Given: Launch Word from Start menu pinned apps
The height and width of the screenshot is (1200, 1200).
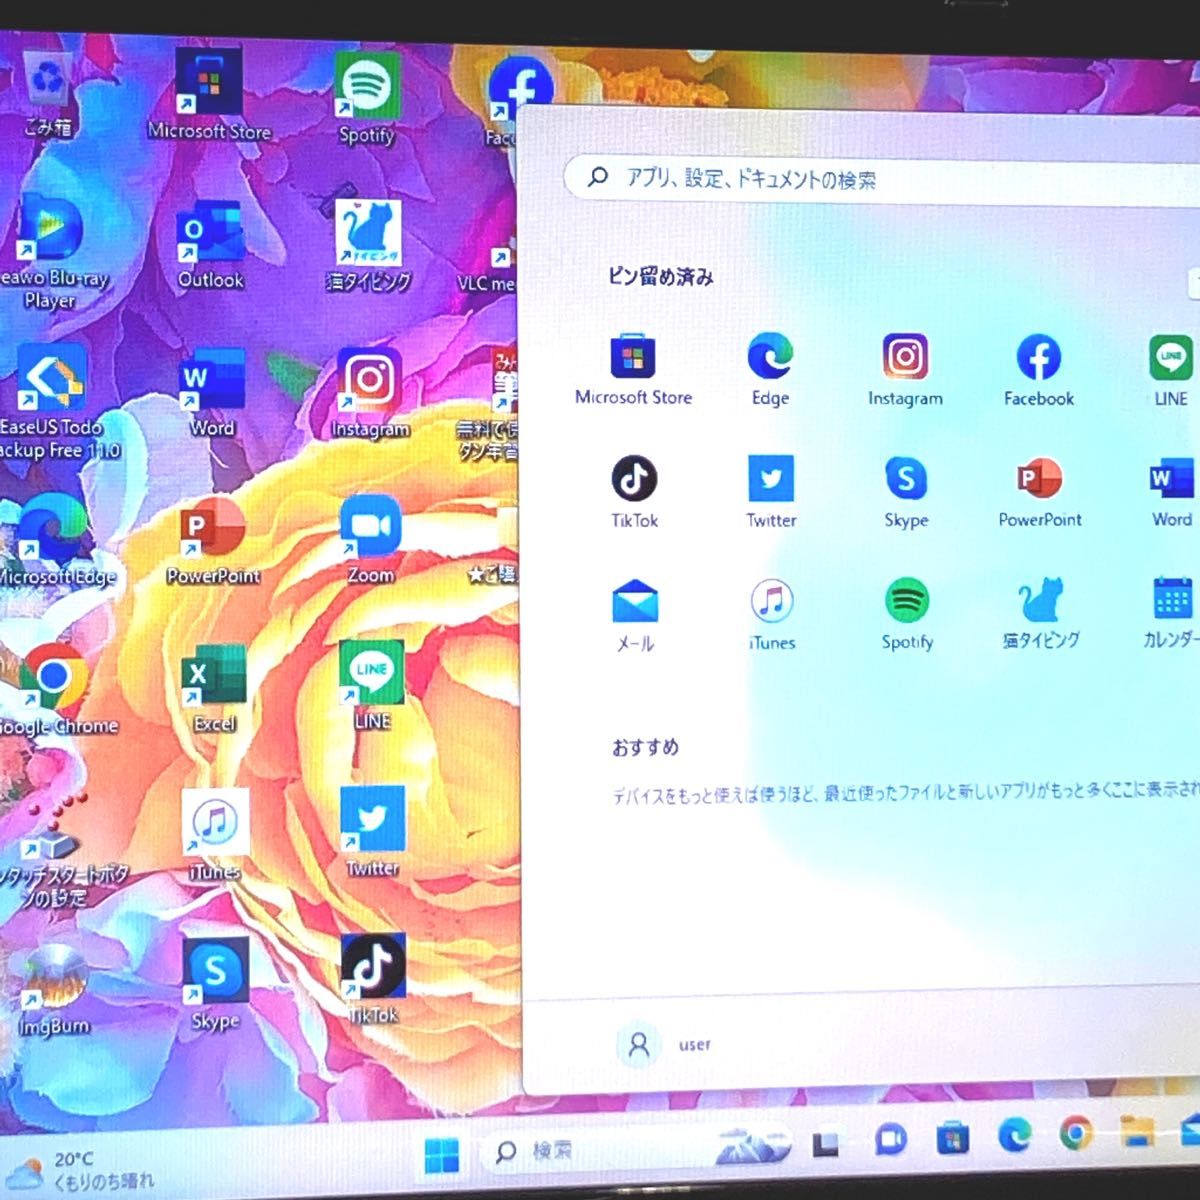Looking at the screenshot, I should coord(1171,492).
